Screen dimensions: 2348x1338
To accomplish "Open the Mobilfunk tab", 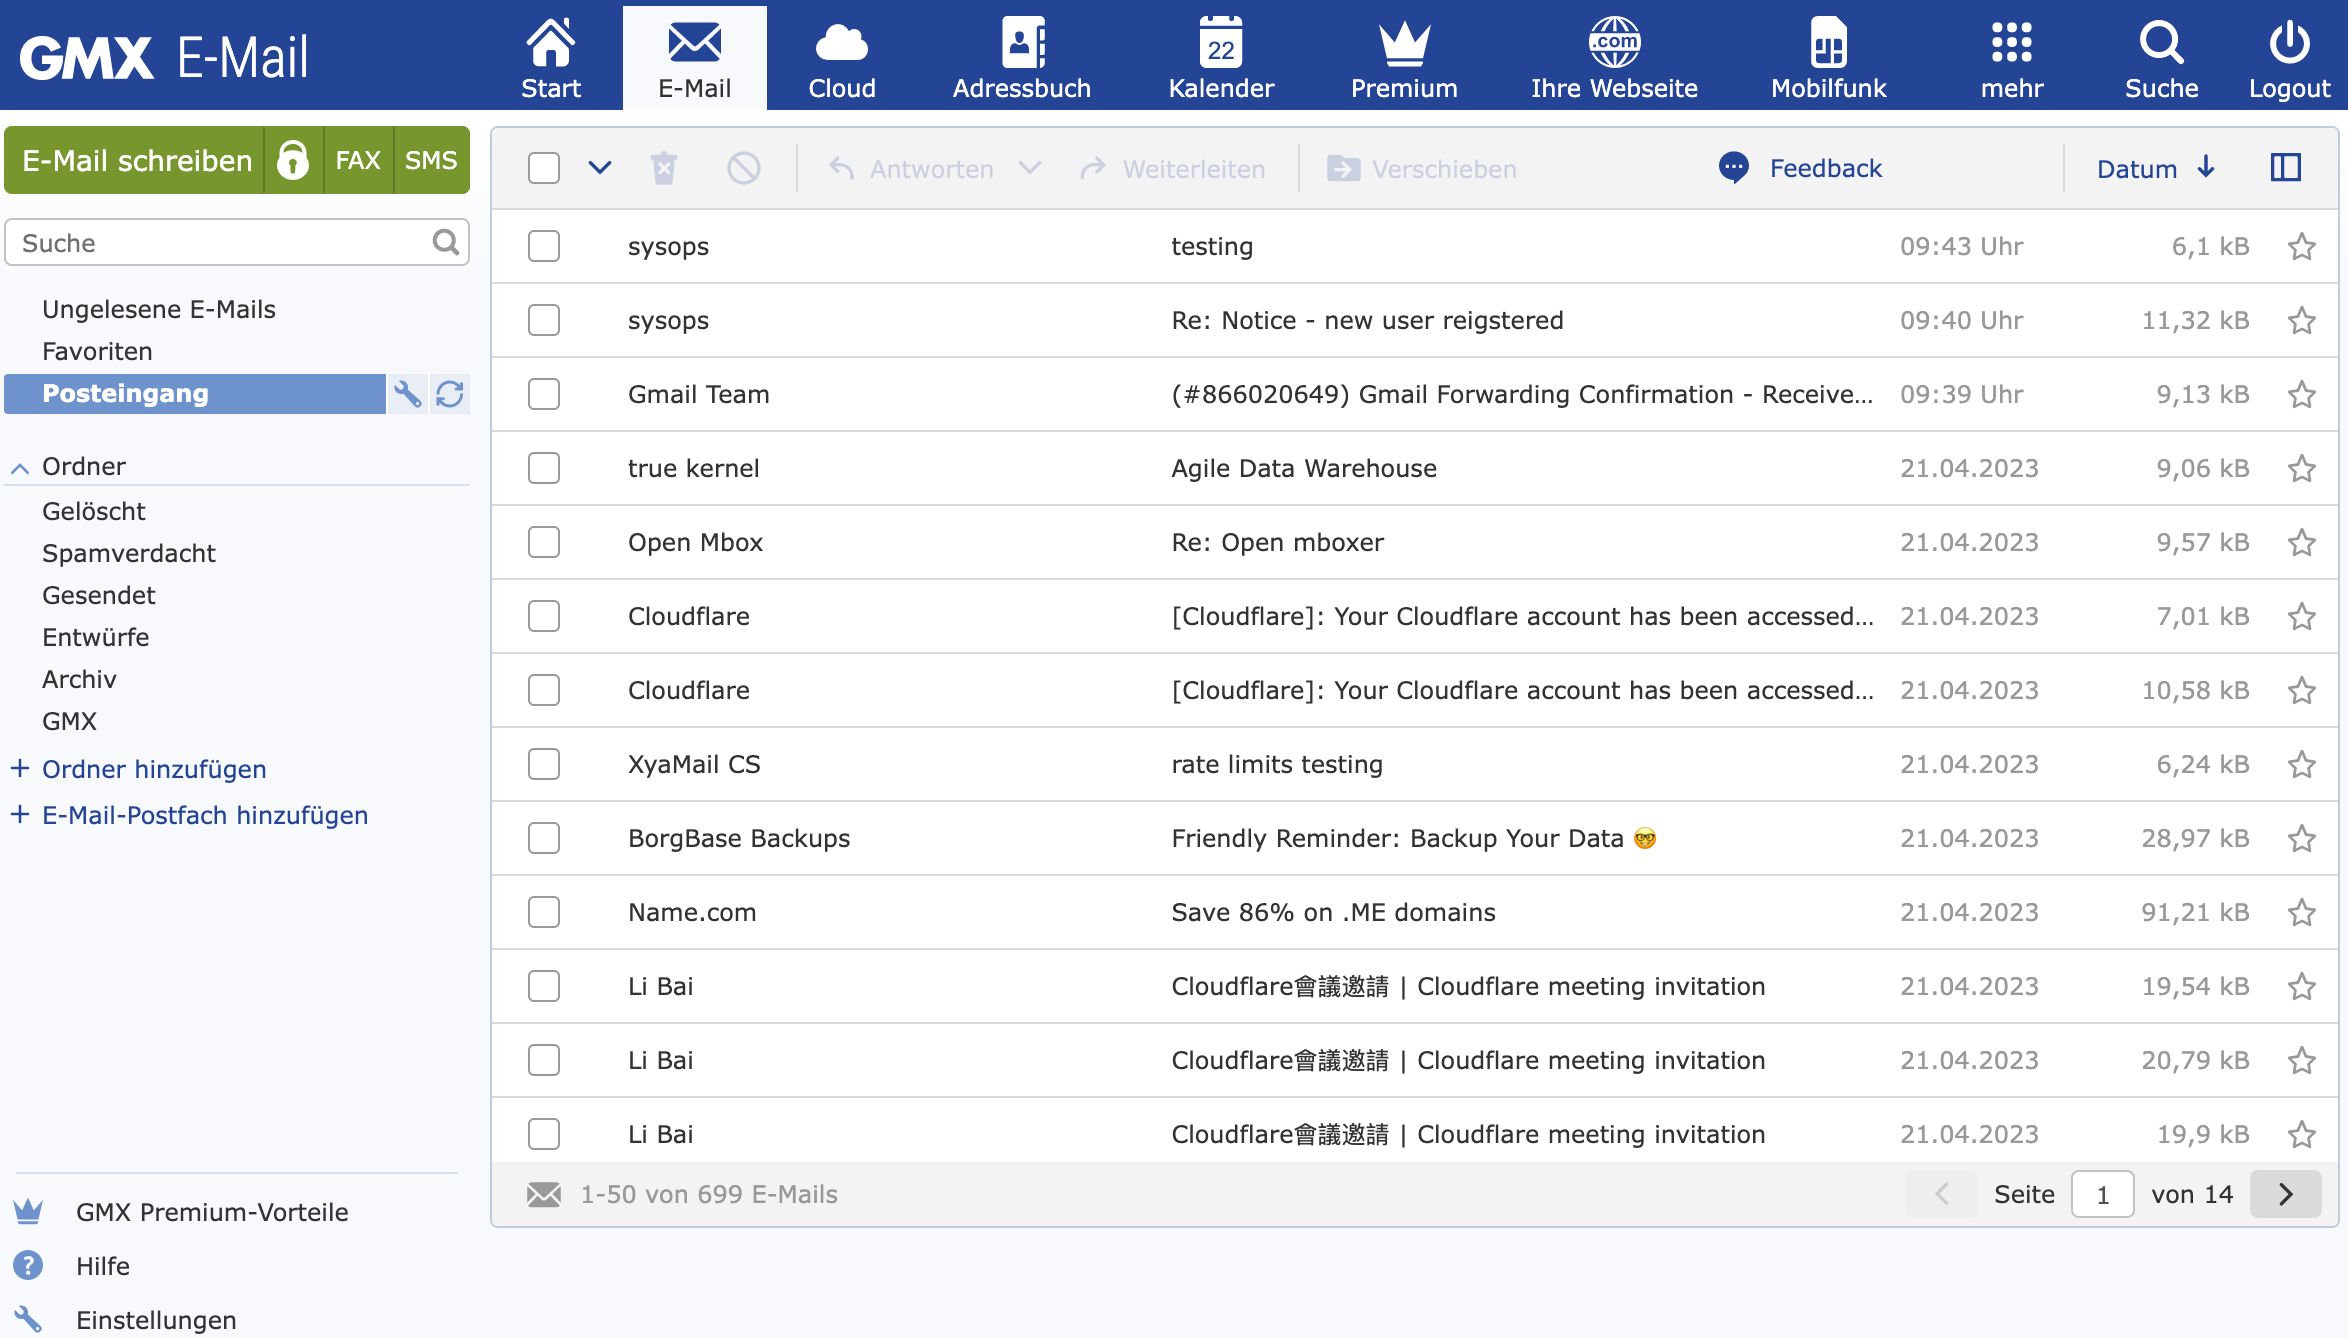I will (x=1828, y=57).
